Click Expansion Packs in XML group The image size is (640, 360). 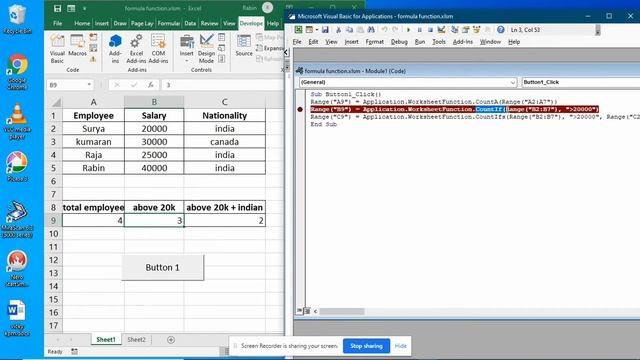[x=269, y=48]
